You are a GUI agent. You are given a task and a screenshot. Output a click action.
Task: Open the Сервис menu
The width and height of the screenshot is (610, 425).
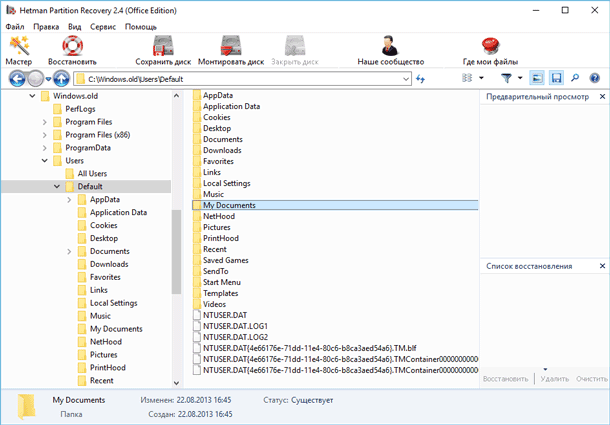[x=103, y=27]
